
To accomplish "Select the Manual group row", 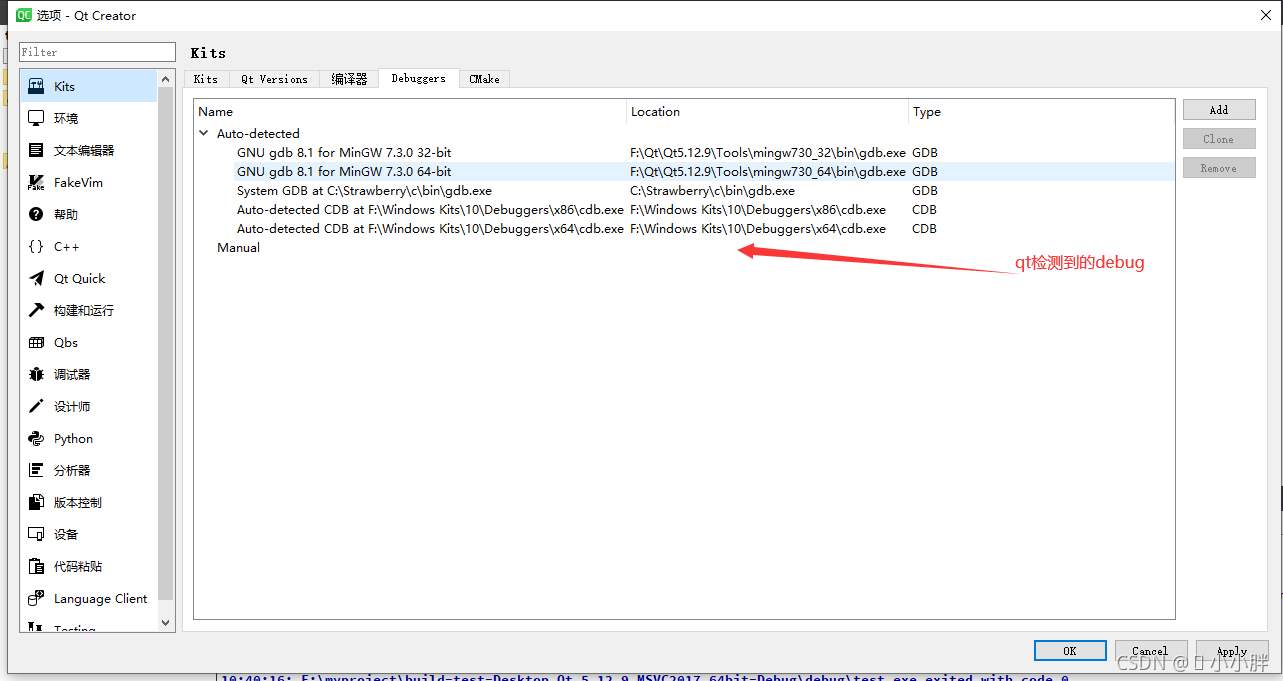I will 684,248.
